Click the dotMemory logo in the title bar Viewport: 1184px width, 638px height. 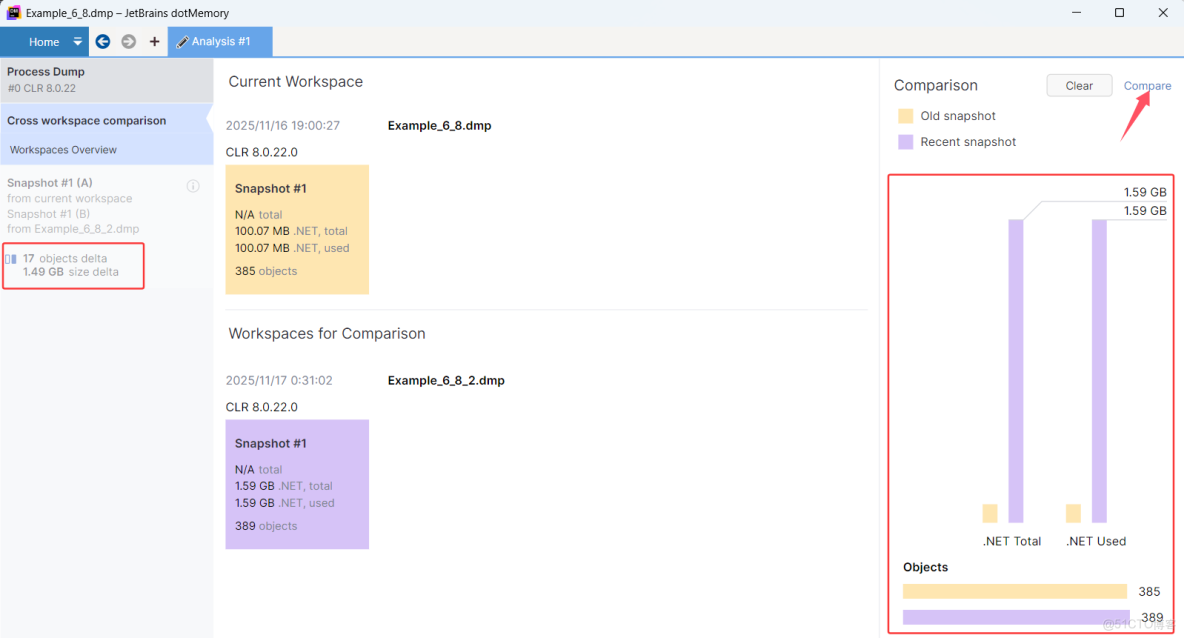13,12
